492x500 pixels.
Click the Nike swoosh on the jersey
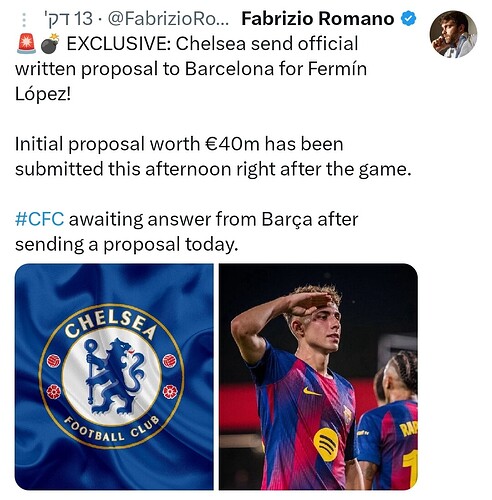coord(312,391)
